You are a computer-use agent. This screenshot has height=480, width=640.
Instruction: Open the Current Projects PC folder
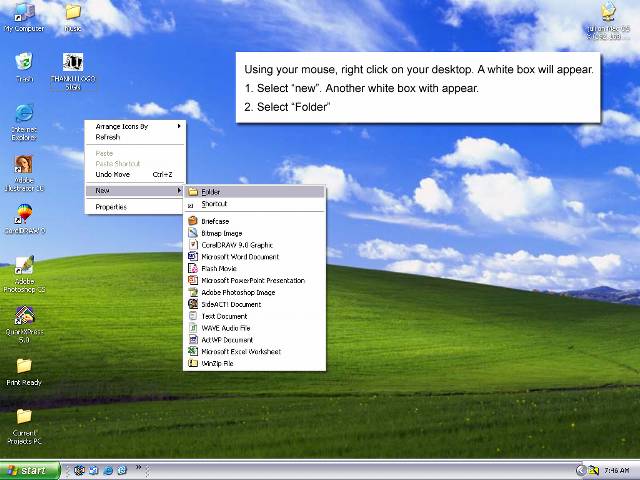click(x=24, y=427)
